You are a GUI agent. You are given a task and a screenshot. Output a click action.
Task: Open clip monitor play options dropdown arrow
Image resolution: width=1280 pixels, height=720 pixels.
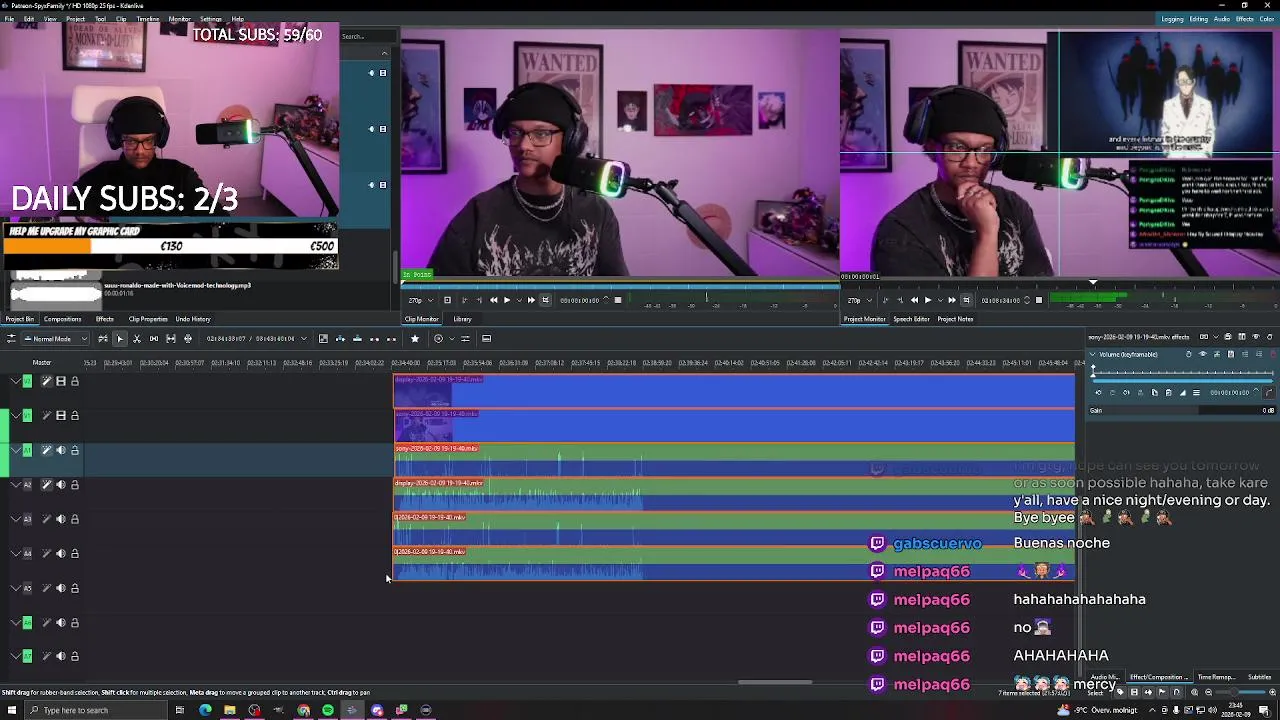[520, 300]
